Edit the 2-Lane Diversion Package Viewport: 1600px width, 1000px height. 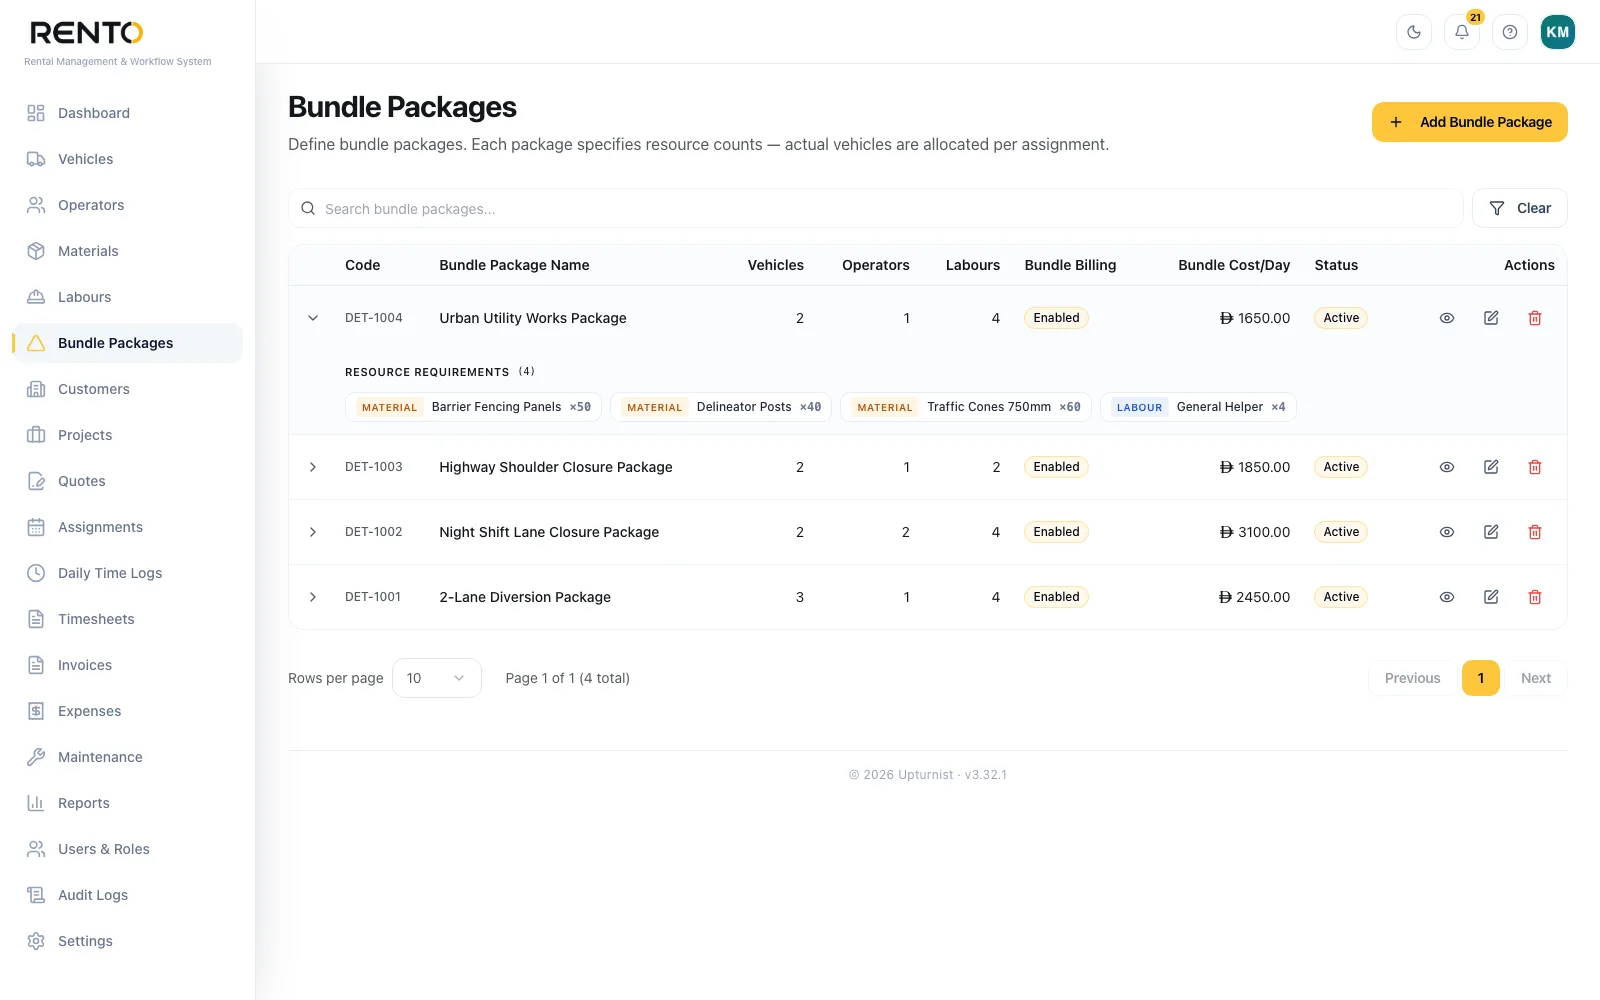point(1491,597)
